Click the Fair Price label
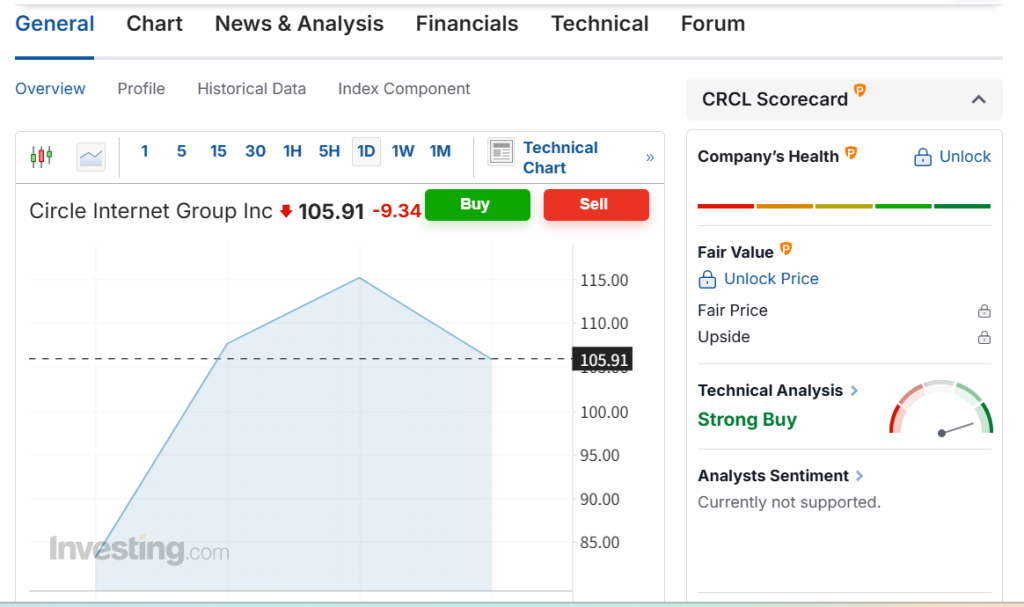Image resolution: width=1024 pixels, height=607 pixels. click(x=733, y=311)
